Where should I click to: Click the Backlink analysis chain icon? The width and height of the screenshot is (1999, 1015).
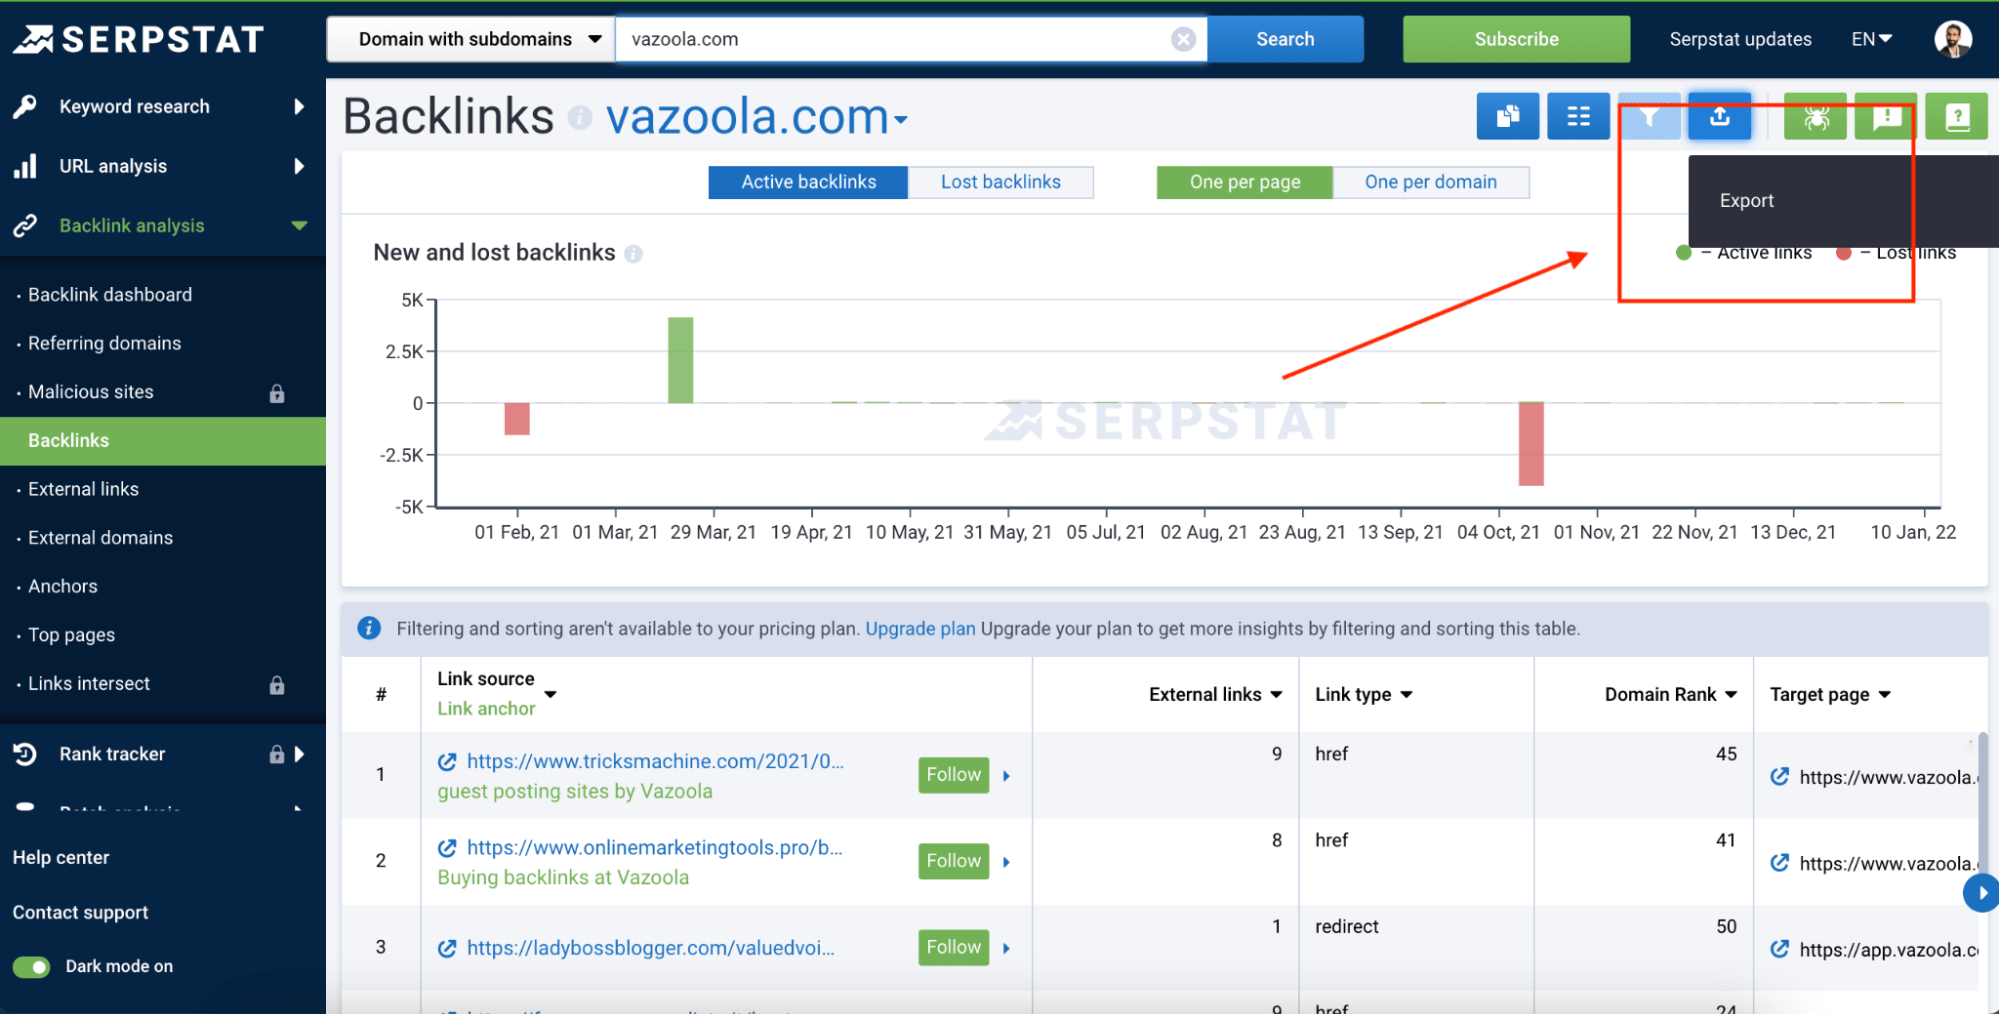tap(25, 226)
